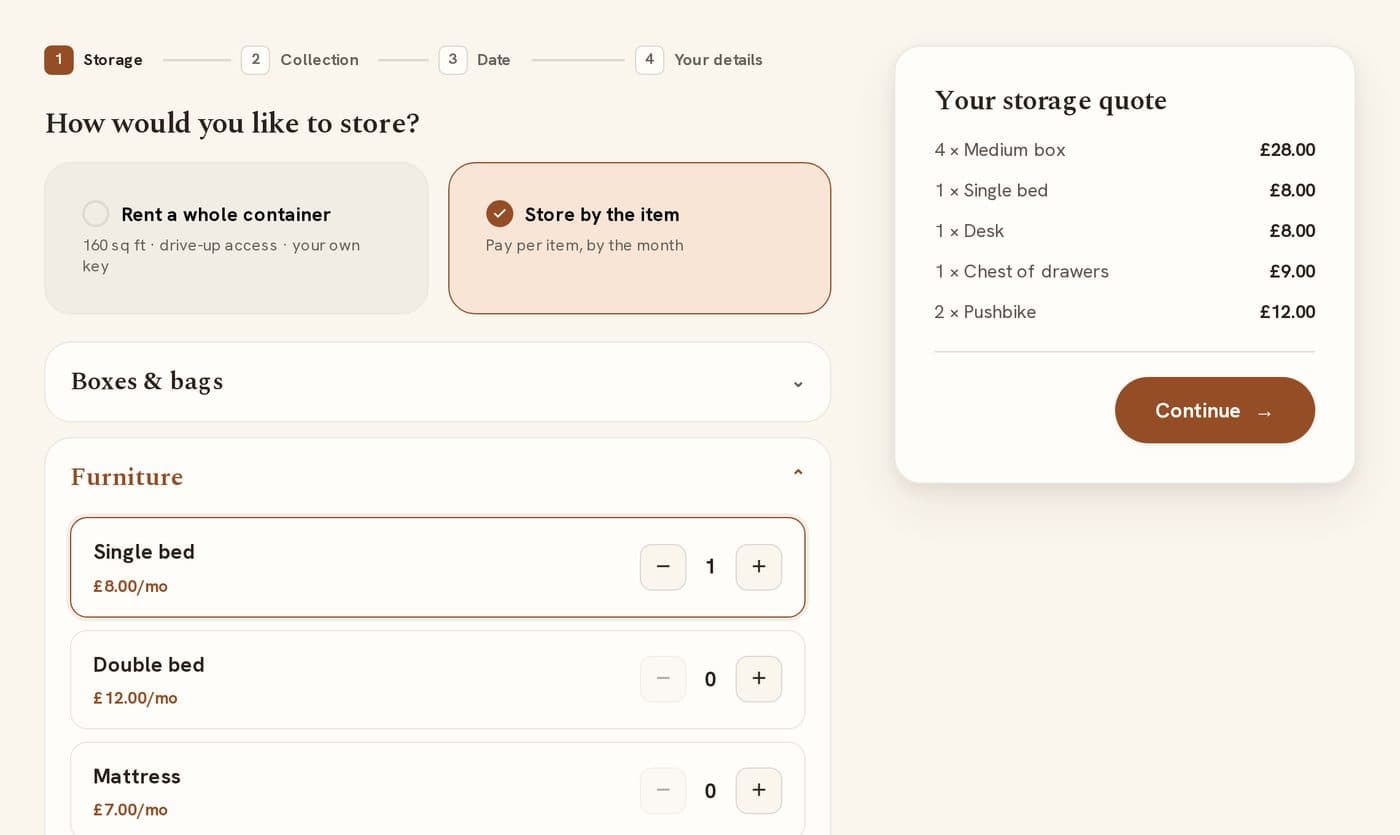The height and width of the screenshot is (835, 1400).
Task: Click the How would you like to store heading
Action: pyautogui.click(x=232, y=124)
